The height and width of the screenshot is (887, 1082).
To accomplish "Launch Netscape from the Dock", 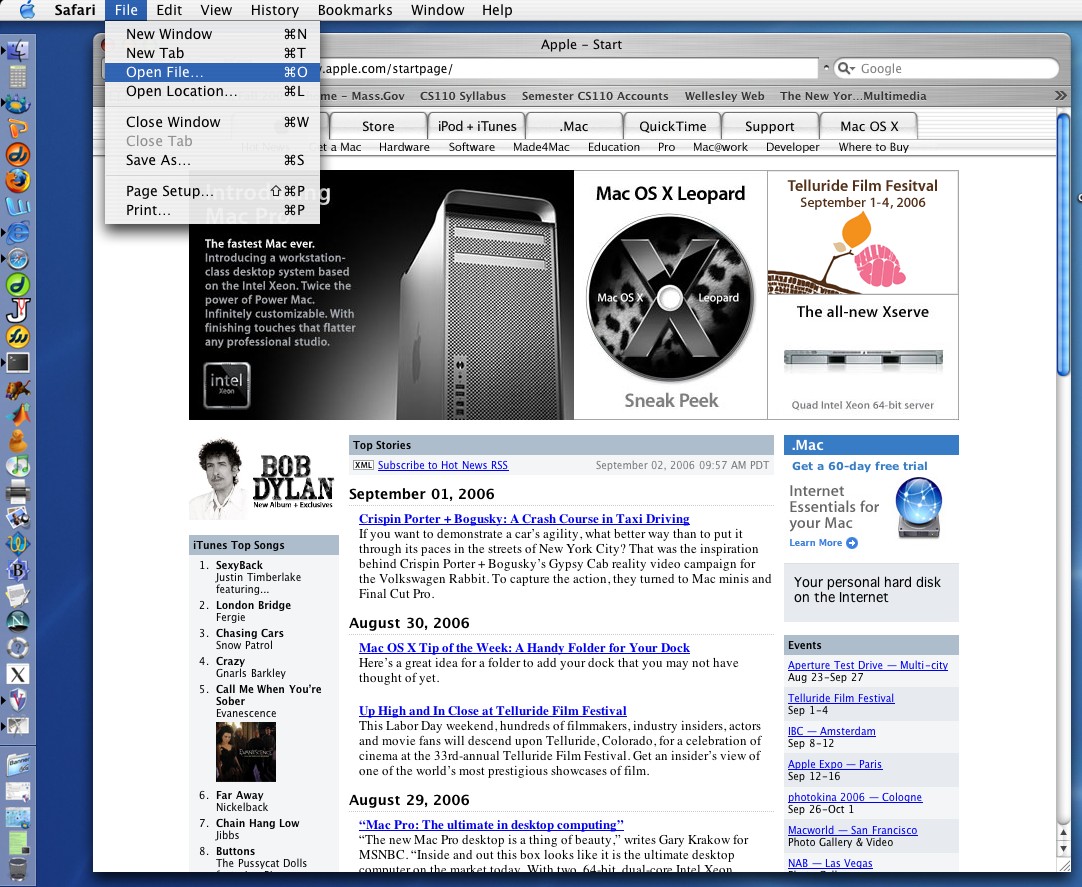I will coord(17,622).
